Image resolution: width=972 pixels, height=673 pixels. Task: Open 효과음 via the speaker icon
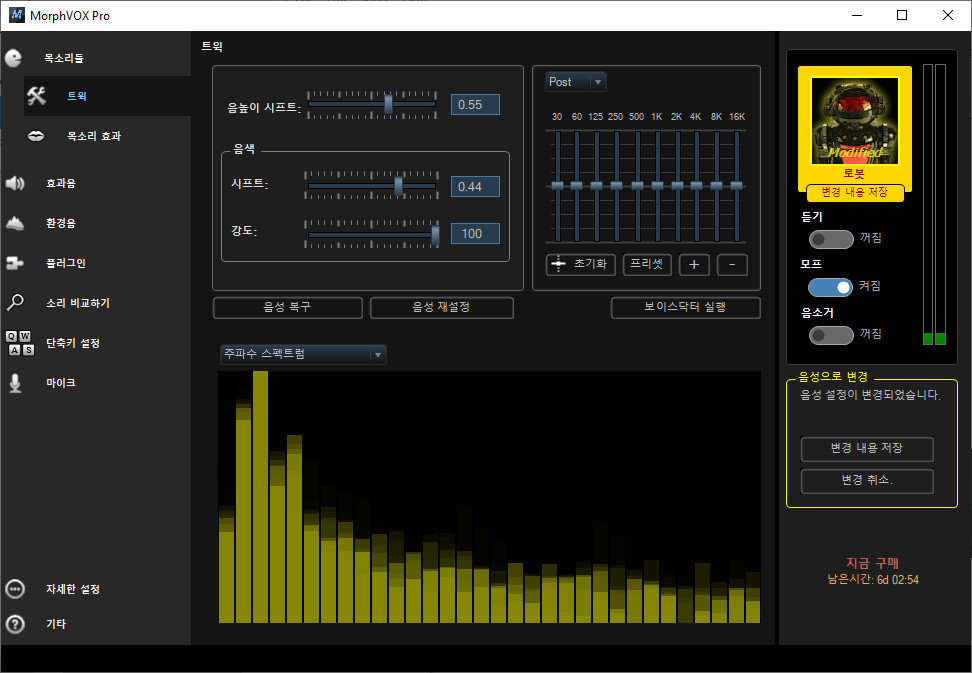pos(15,183)
